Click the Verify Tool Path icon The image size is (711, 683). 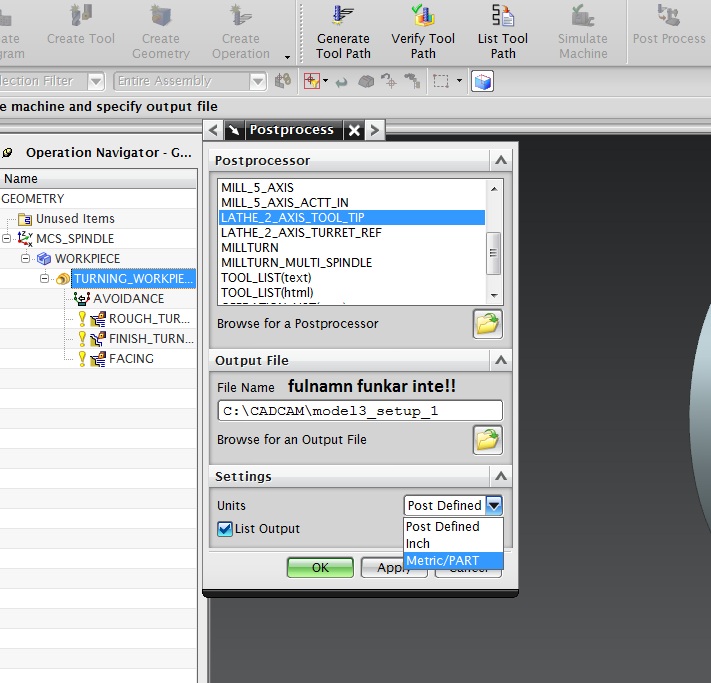point(423,15)
